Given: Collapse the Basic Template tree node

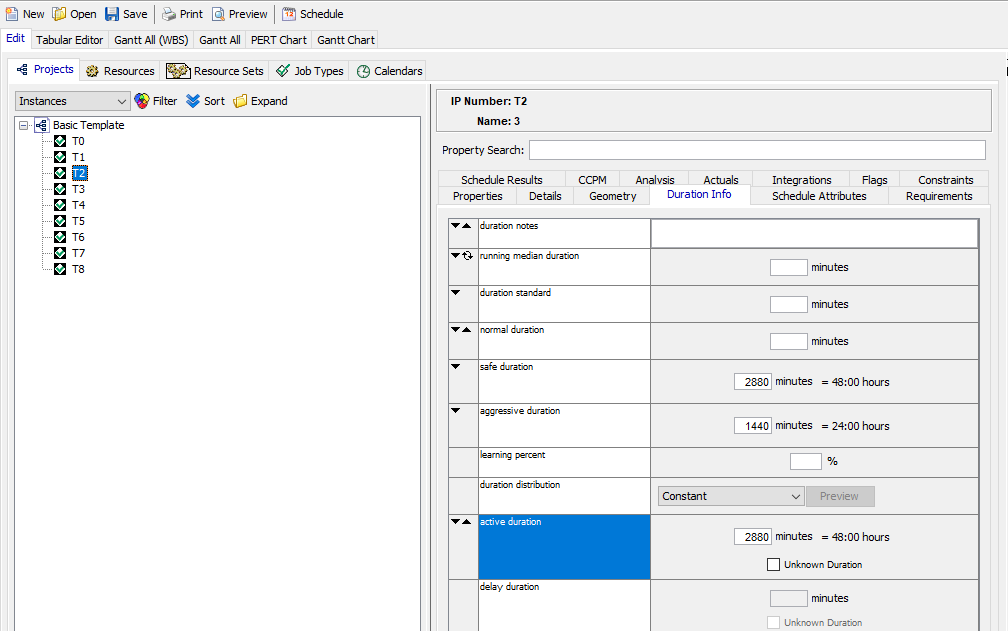Looking at the screenshot, I should pyautogui.click(x=24, y=126).
